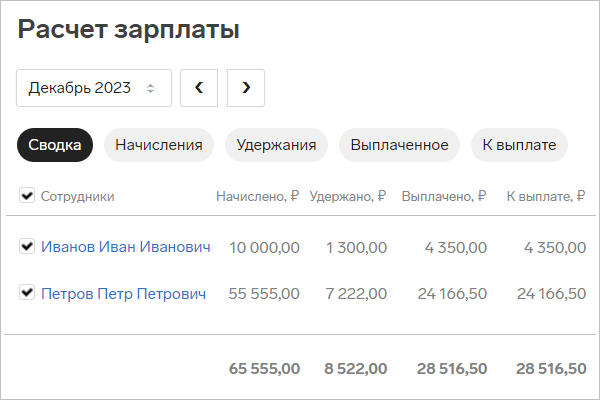Select the Сводка tab
Screen dimensions: 600x400
(x=55, y=145)
